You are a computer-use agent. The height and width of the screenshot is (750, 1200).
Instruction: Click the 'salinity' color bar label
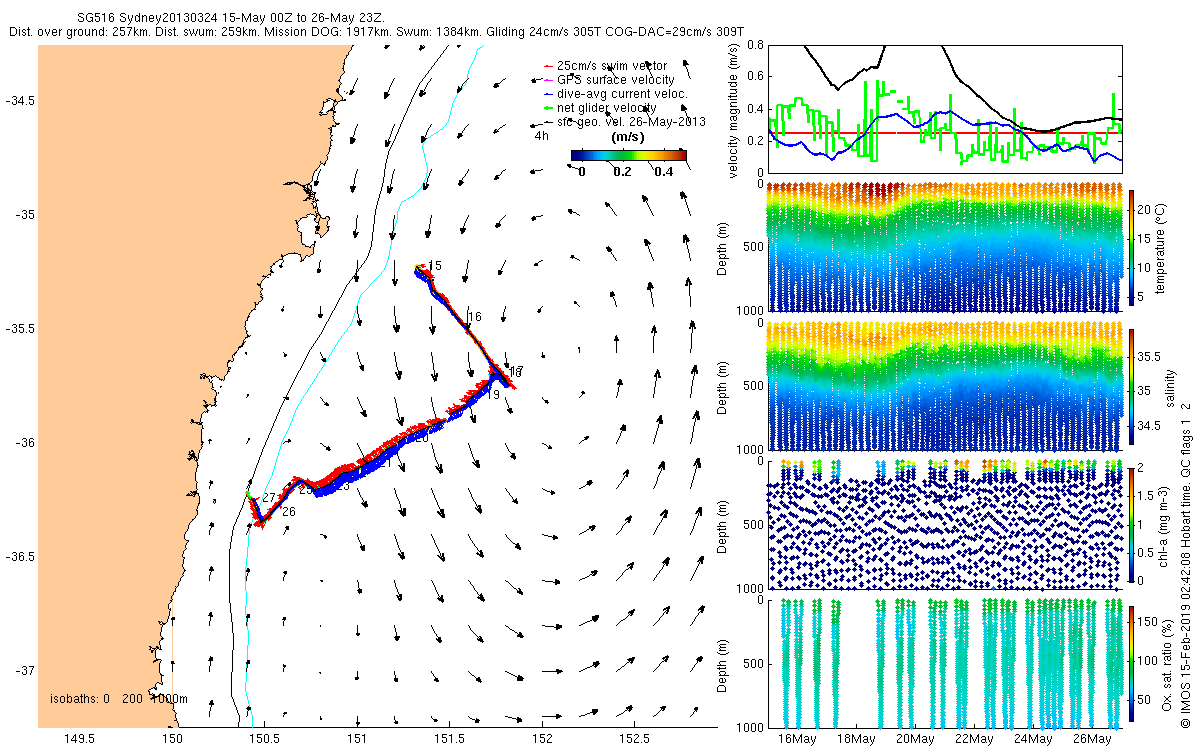point(1169,387)
